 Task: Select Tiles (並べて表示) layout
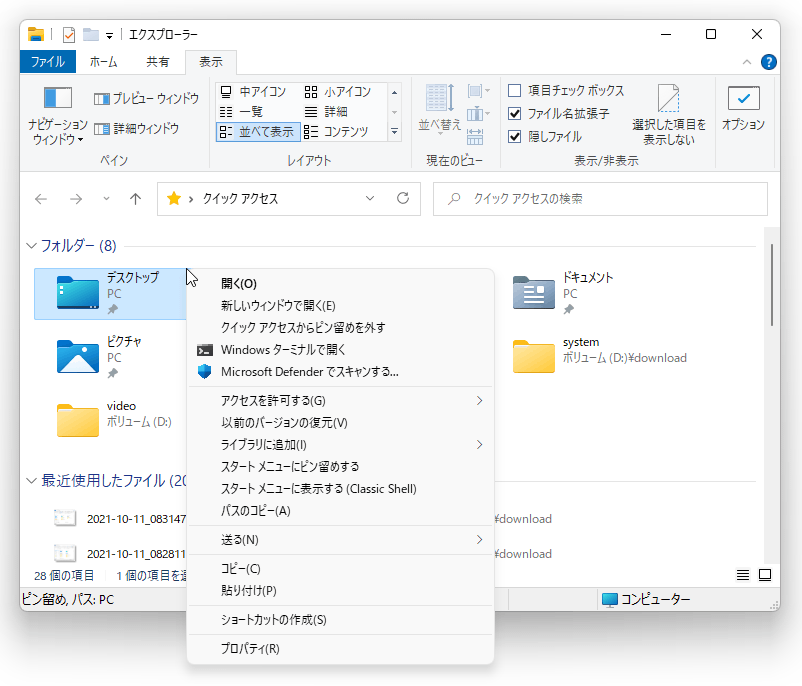(258, 131)
